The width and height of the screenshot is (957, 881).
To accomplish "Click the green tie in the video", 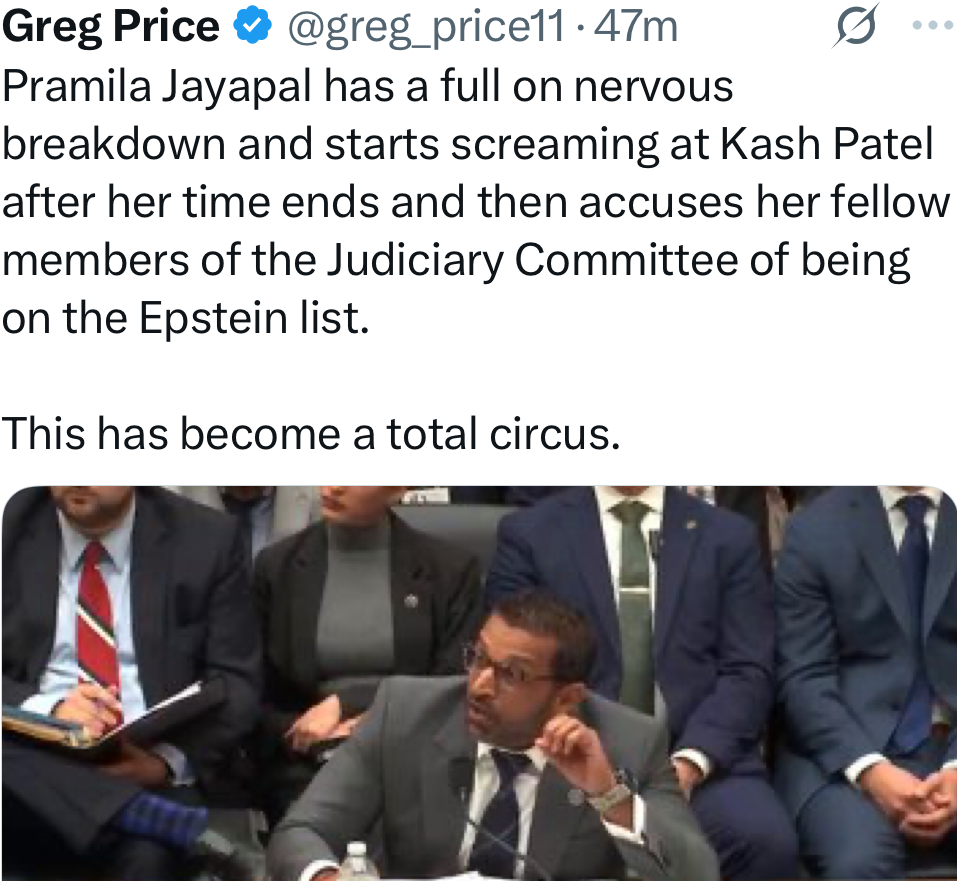I will point(634,600).
